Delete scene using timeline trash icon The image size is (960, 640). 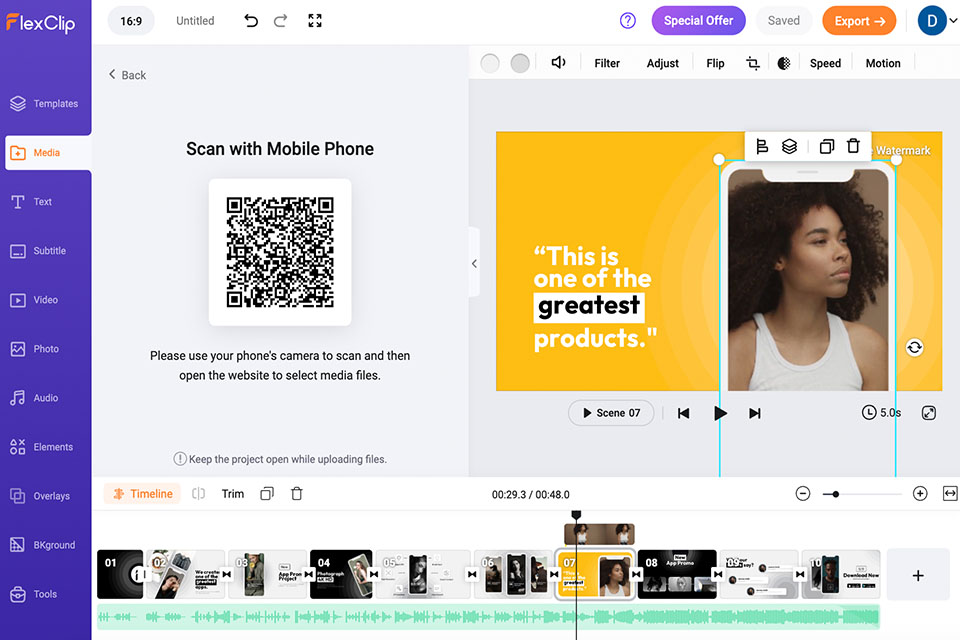point(296,494)
